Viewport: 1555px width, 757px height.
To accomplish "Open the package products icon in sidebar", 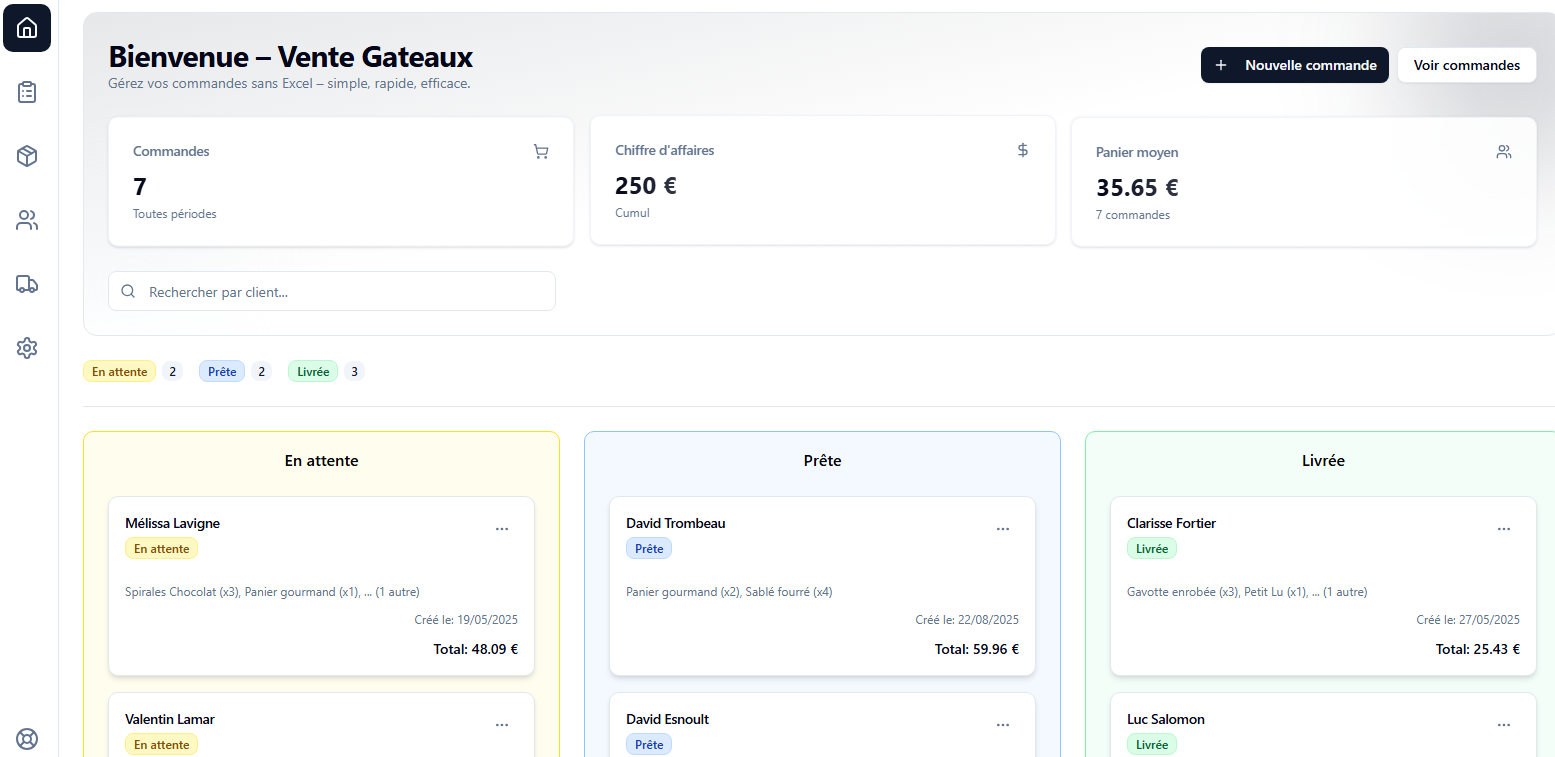I will pos(26,156).
